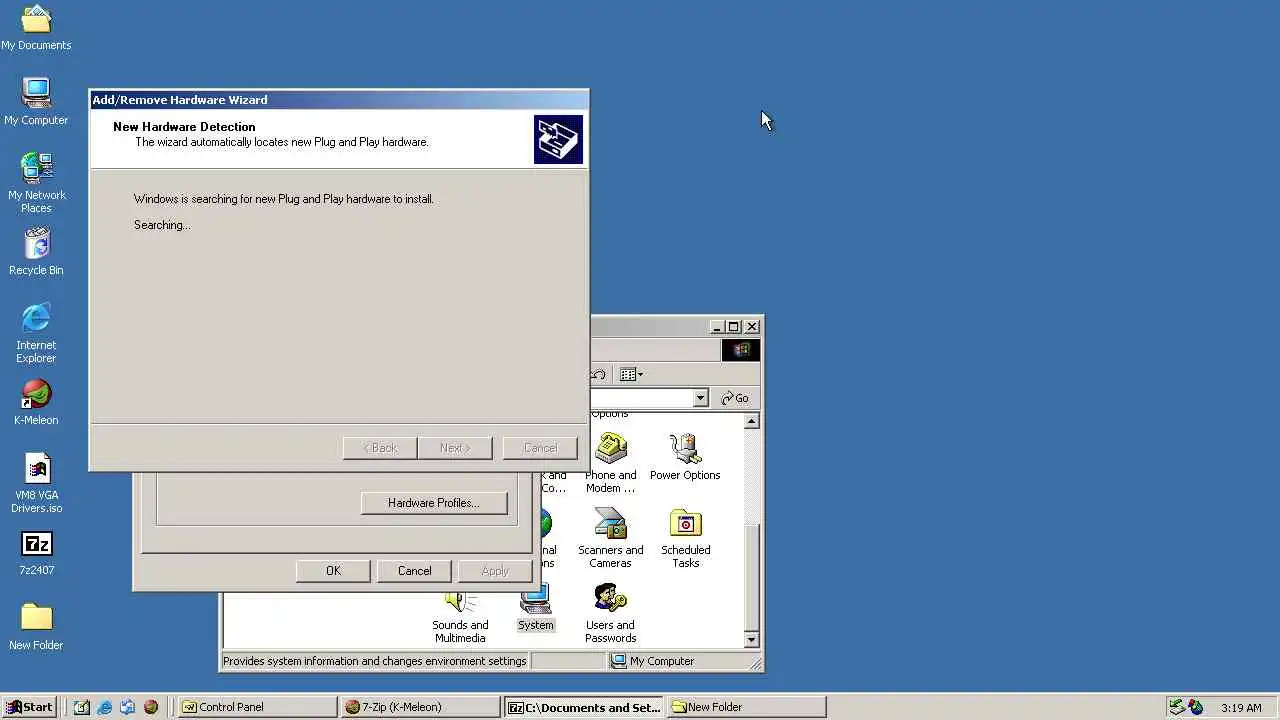Click Cancel in Add/Remove Hardware Wizard
Viewport: 1280px width, 720px height.
pos(541,448)
